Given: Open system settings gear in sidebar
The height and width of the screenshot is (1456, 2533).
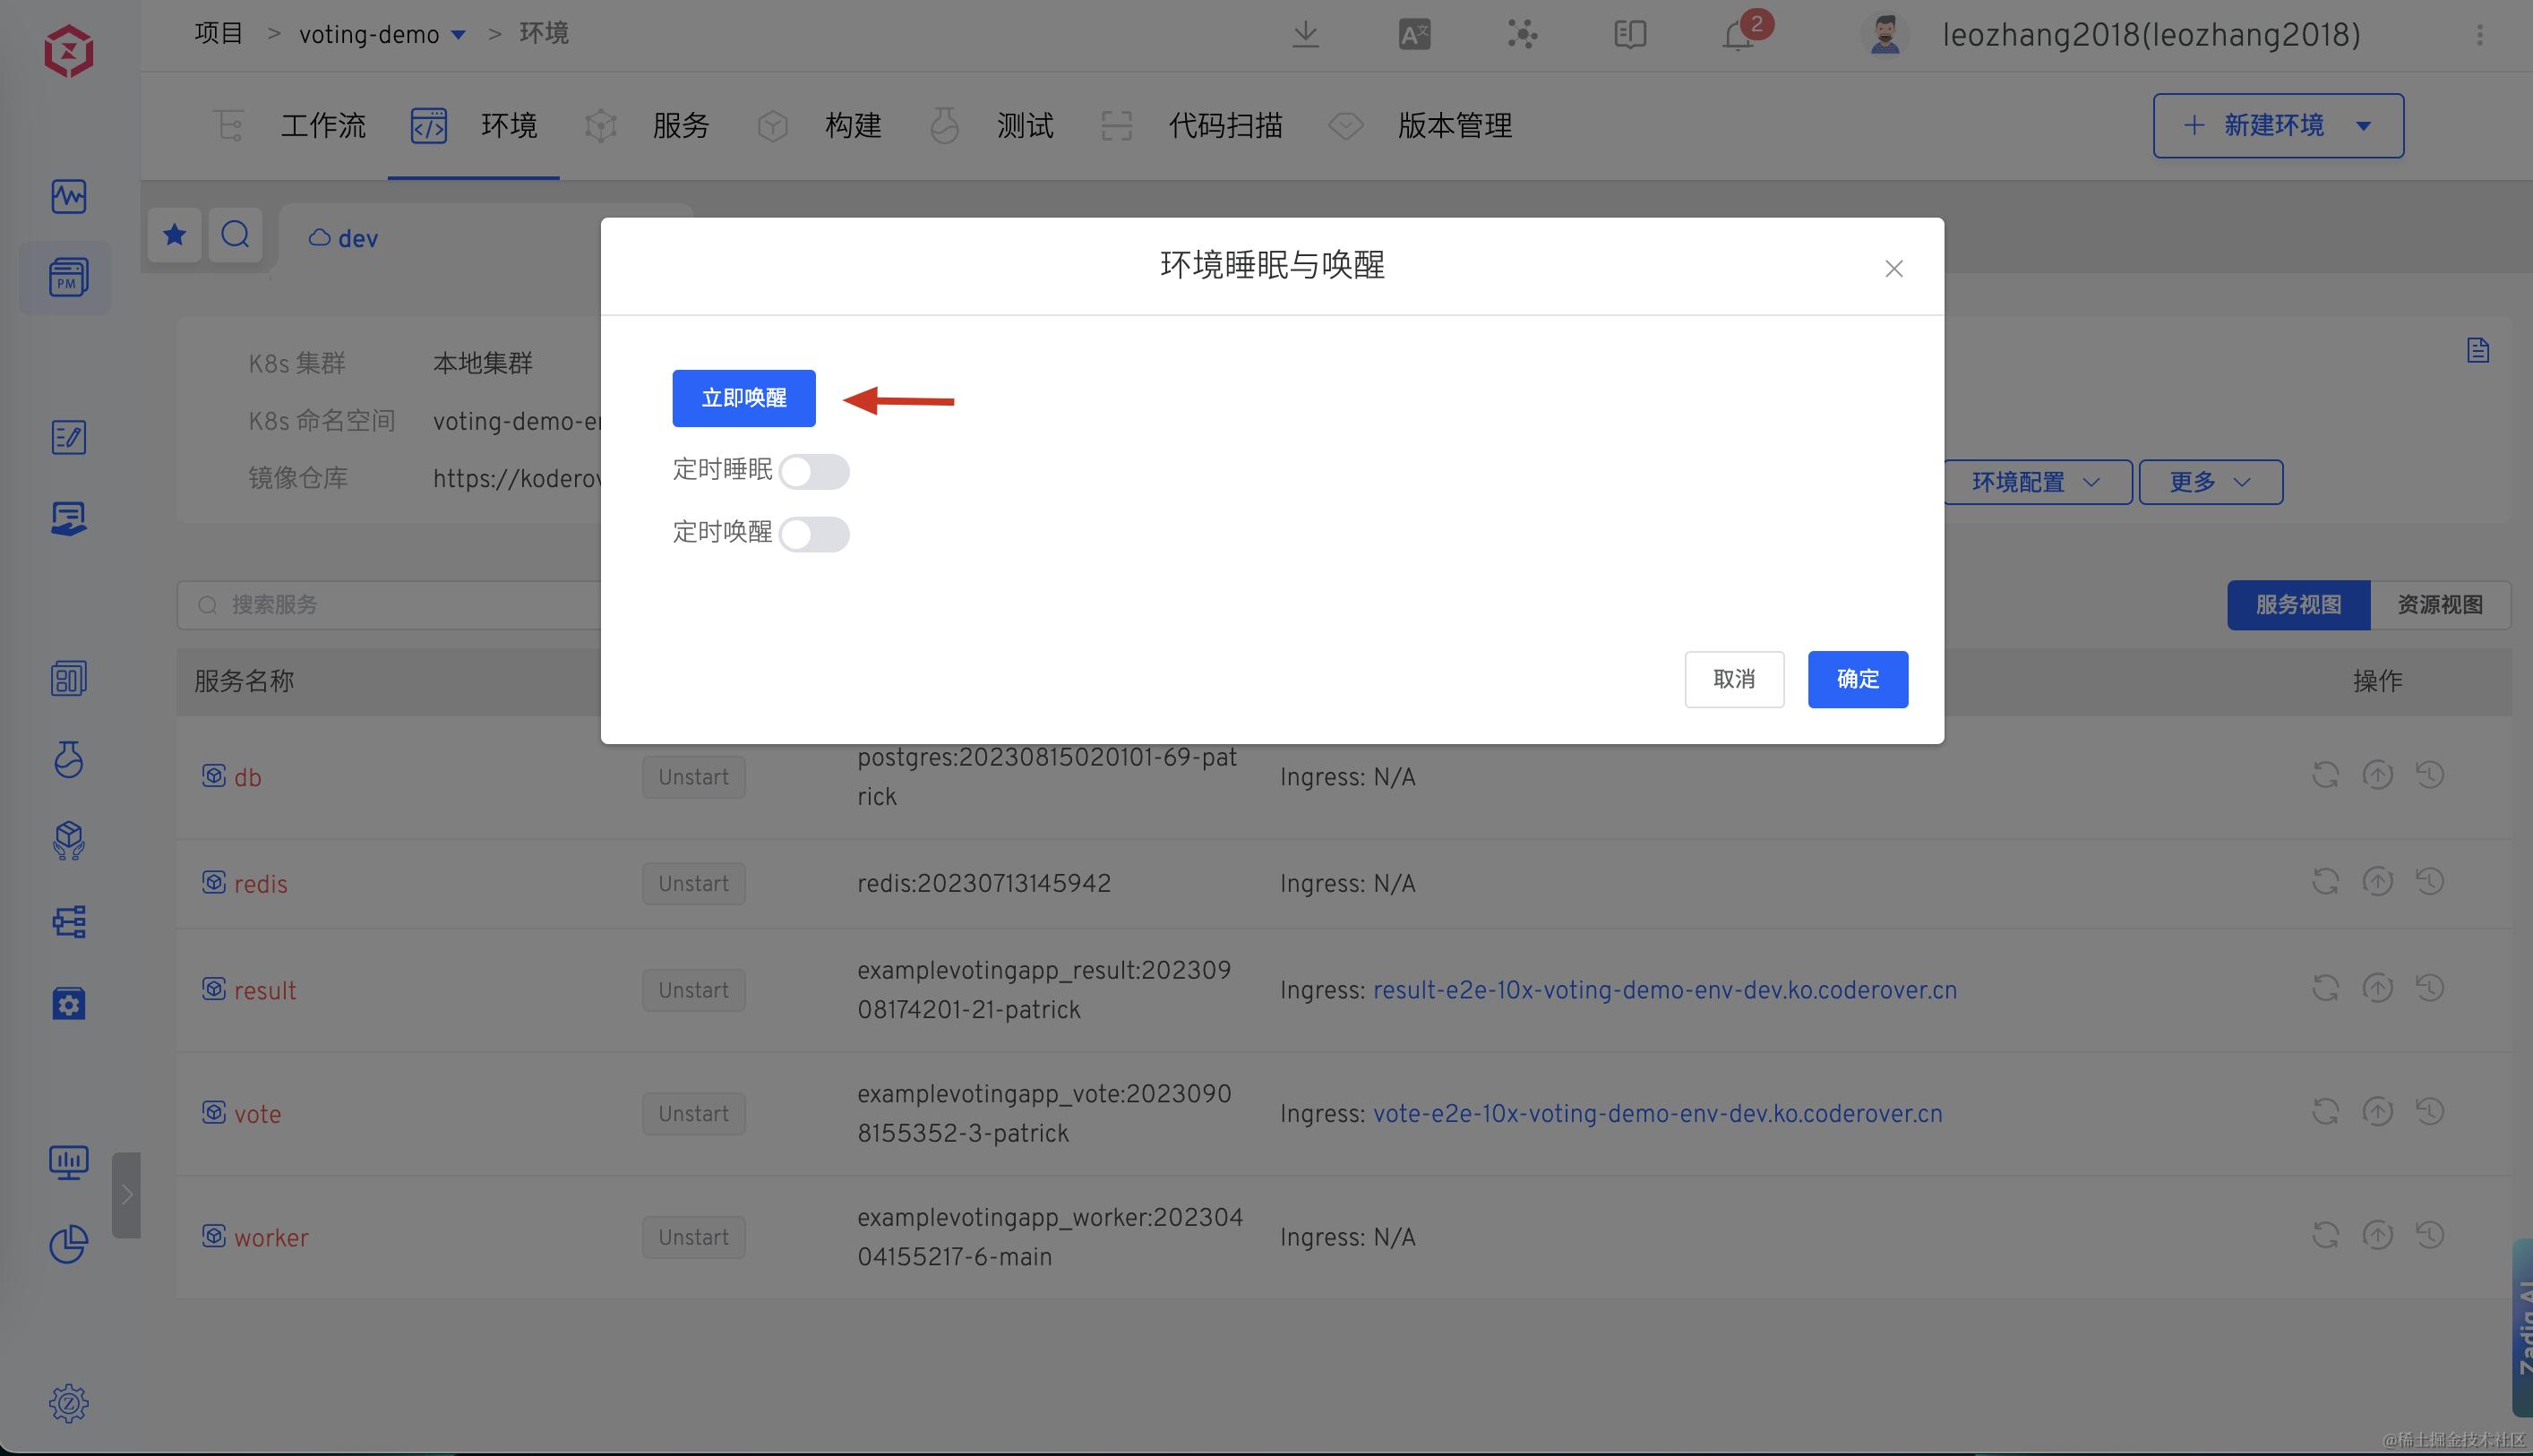Looking at the screenshot, I should pyautogui.click(x=68, y=1402).
